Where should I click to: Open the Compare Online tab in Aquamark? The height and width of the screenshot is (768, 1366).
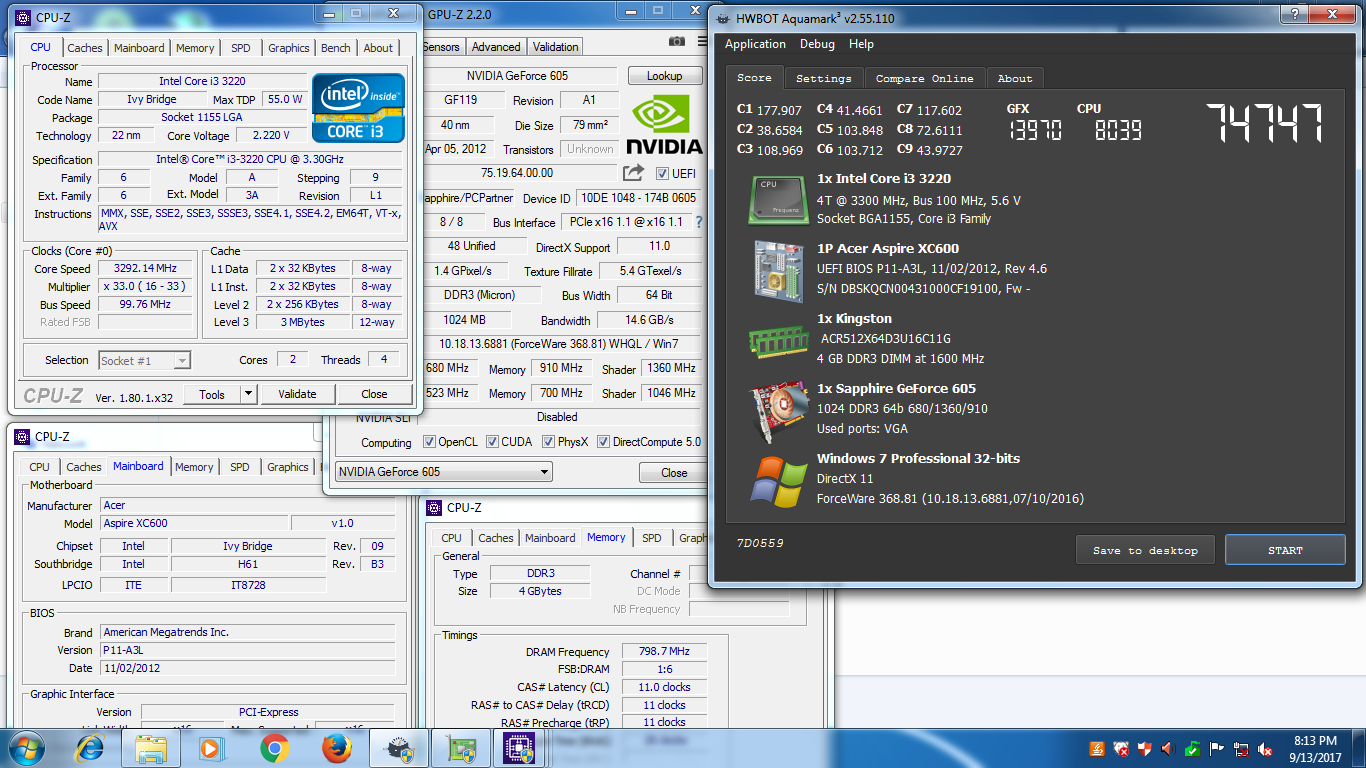point(924,78)
